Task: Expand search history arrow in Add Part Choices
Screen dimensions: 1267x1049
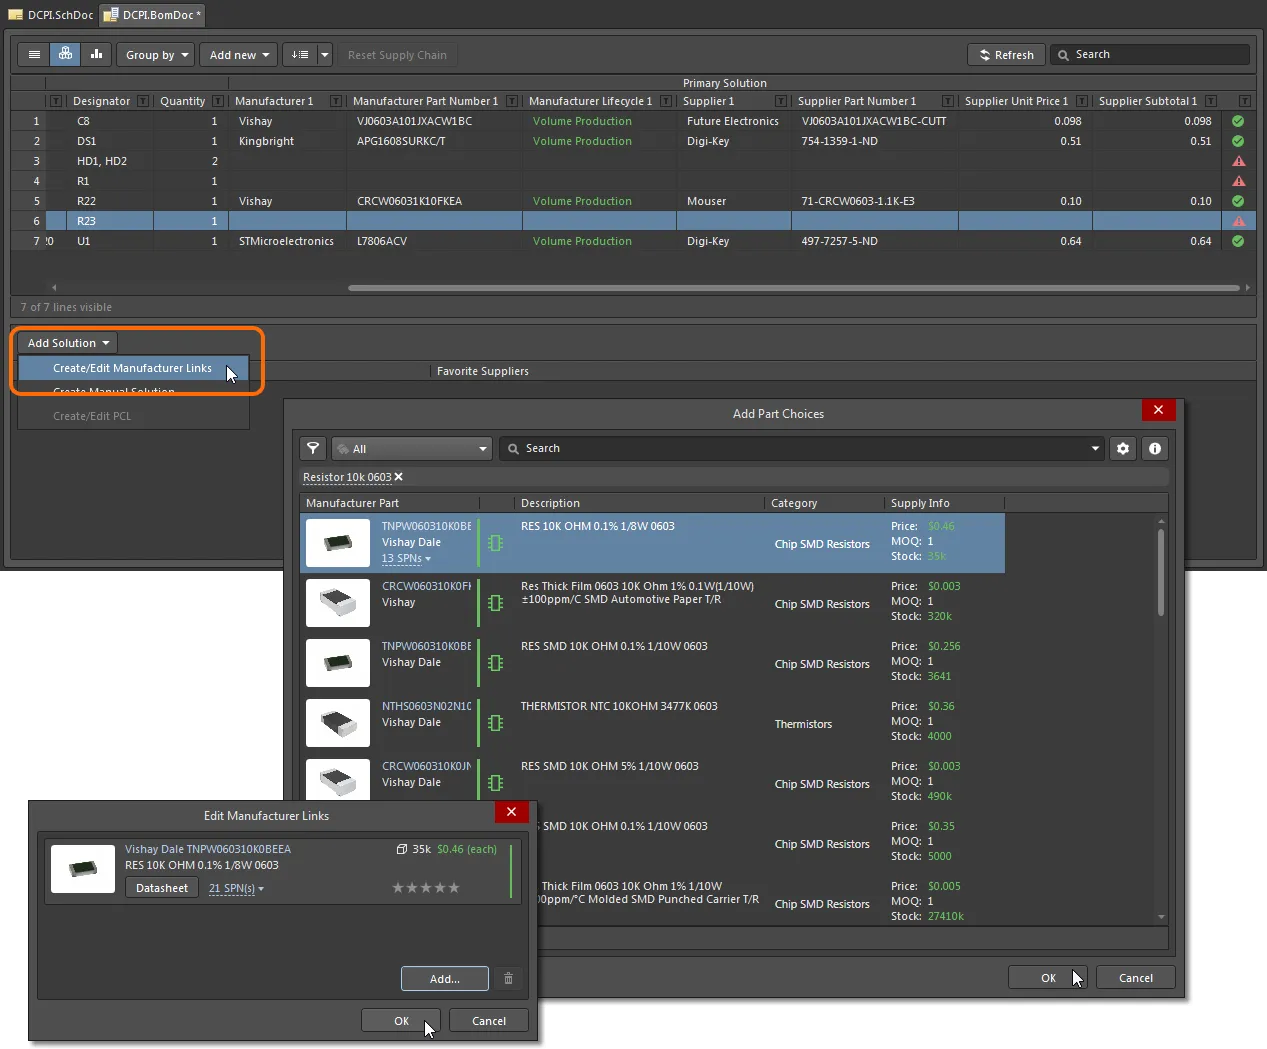Action: coord(1095,448)
